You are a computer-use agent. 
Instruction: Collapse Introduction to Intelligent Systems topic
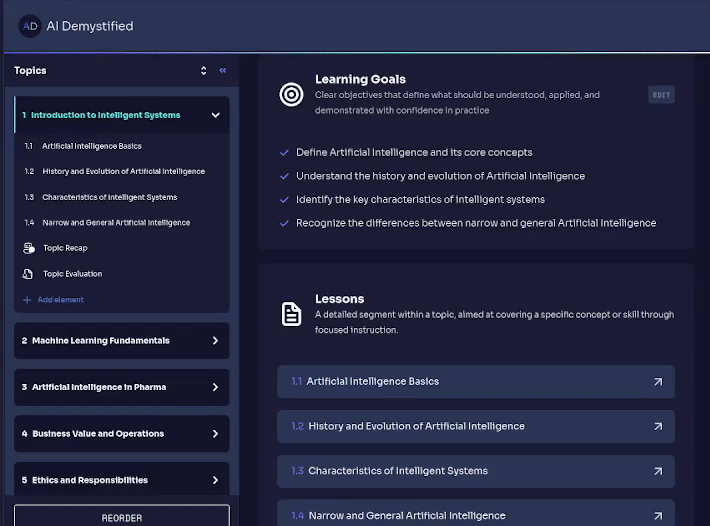click(215, 115)
